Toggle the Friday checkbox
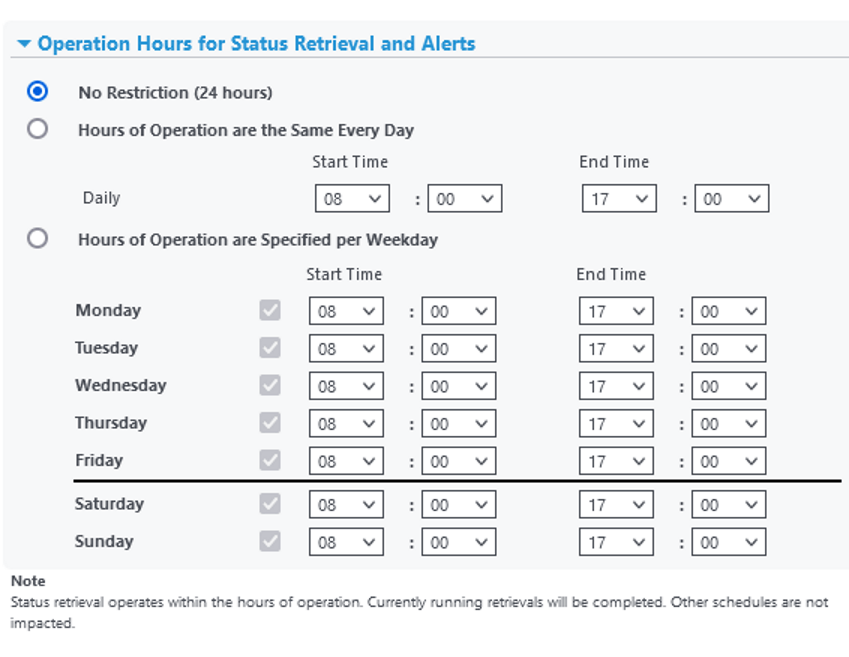 (x=270, y=461)
